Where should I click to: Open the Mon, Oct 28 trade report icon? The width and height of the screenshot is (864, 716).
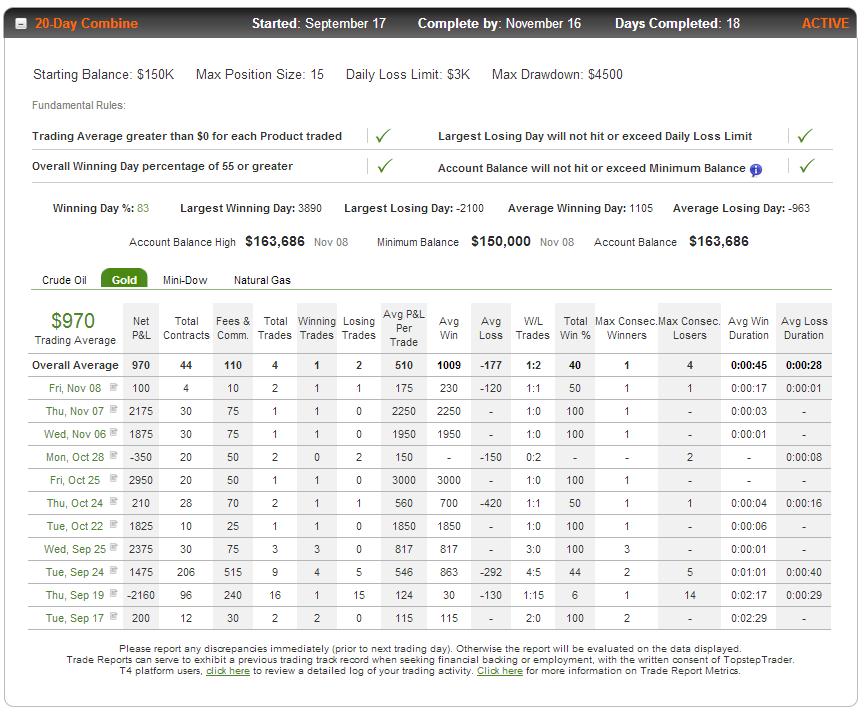(x=113, y=456)
